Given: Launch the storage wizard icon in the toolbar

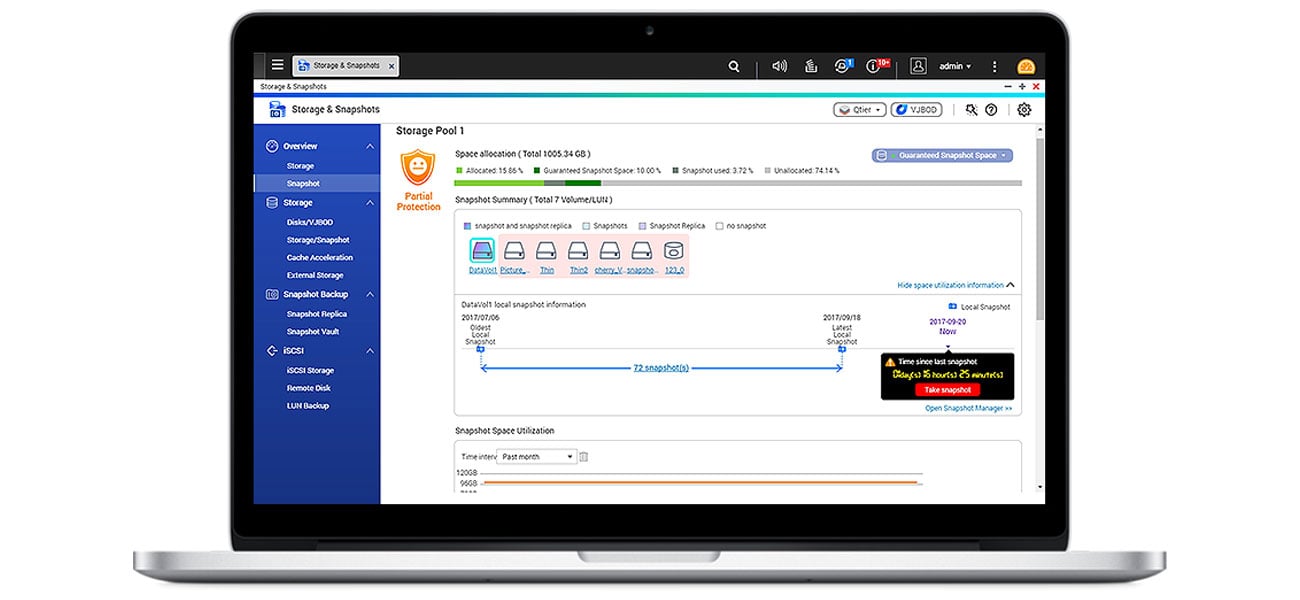Looking at the screenshot, I should [970, 109].
